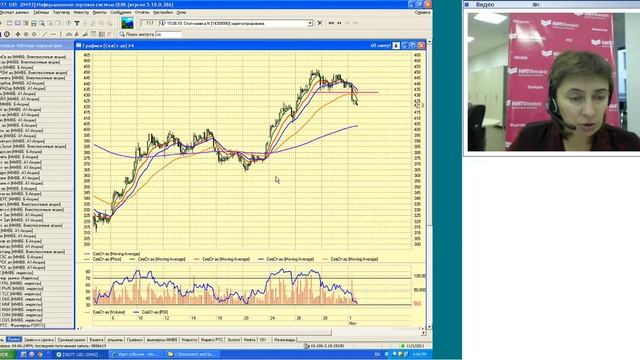Click the first window icon in top toolbar
This screenshot has width=640, height=360.
coord(9,23)
